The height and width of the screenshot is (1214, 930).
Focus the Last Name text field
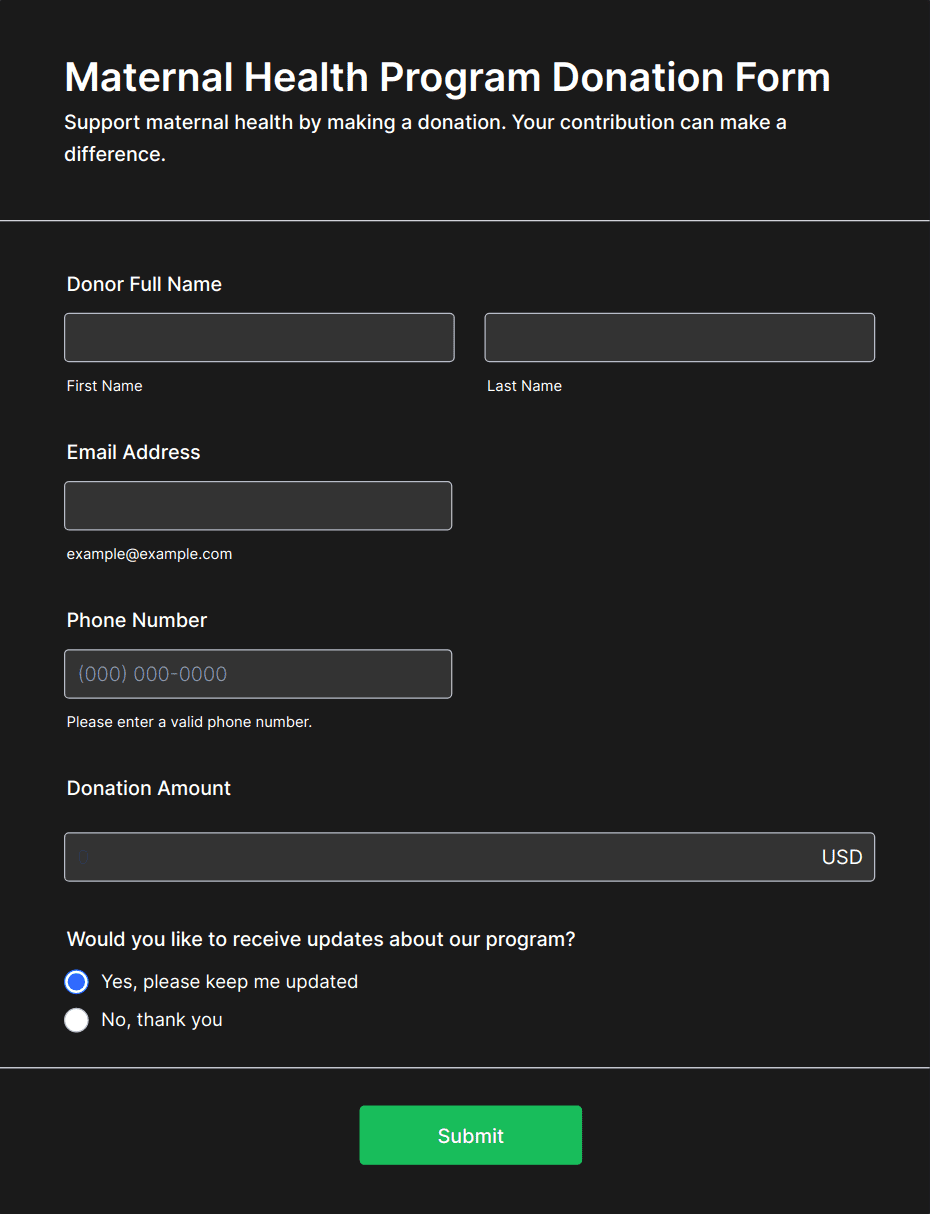click(x=679, y=338)
